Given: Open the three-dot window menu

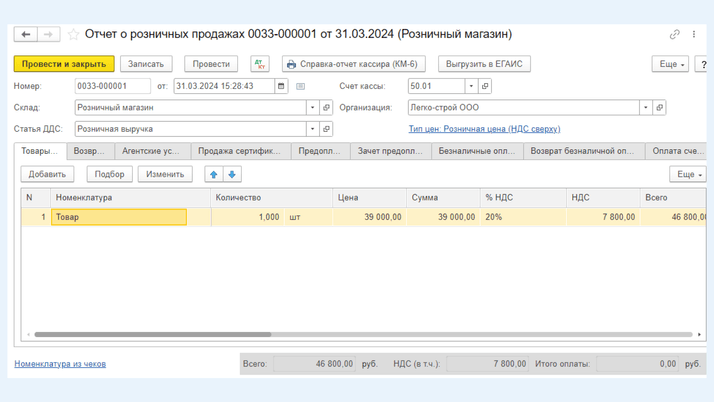Looking at the screenshot, I should coord(694,35).
